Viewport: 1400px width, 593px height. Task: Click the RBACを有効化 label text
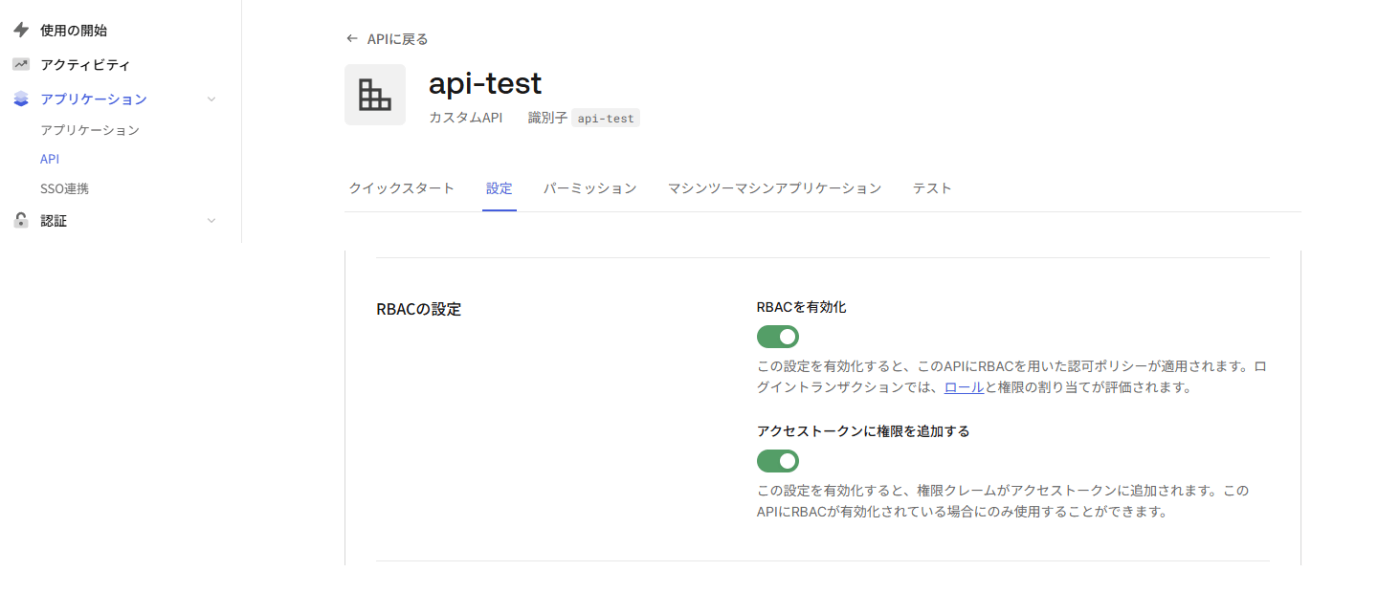[x=802, y=307]
